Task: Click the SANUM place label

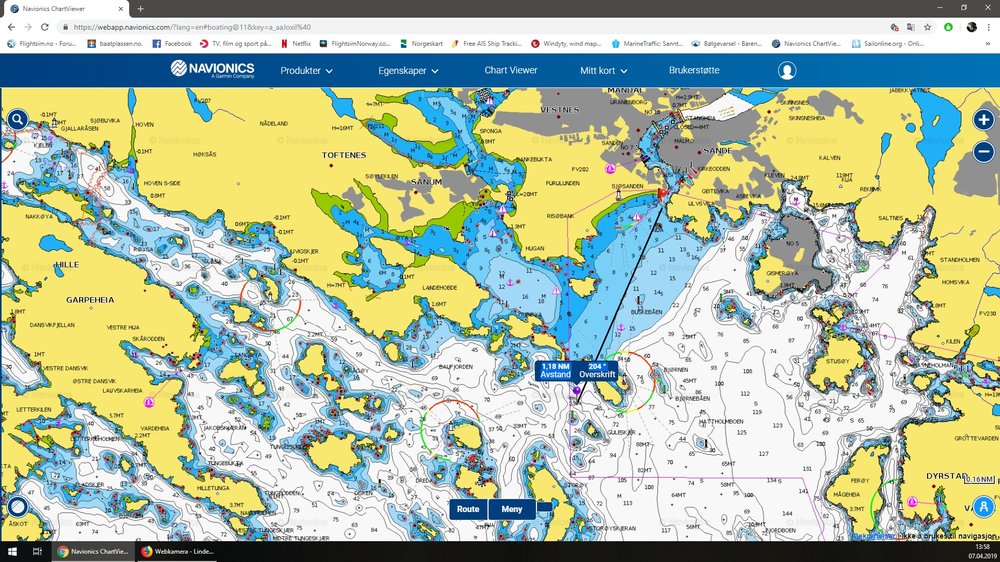Action: (426, 182)
